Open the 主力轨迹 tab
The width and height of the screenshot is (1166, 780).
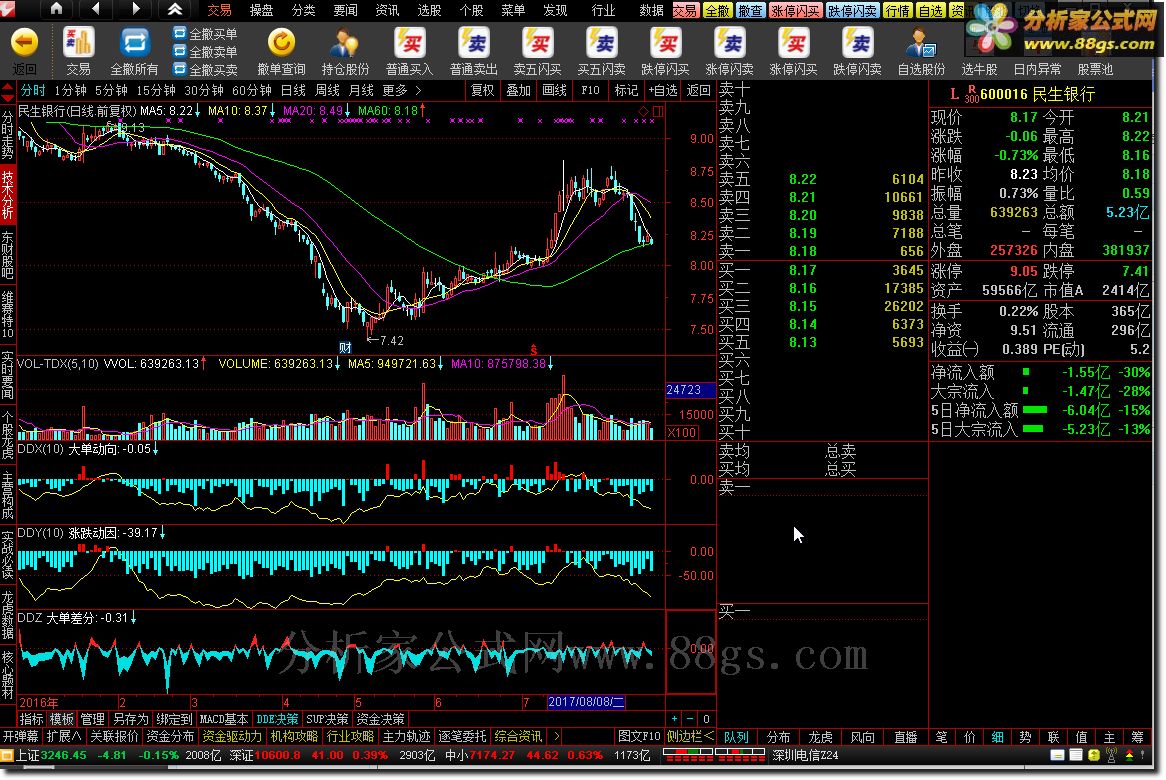(407, 736)
